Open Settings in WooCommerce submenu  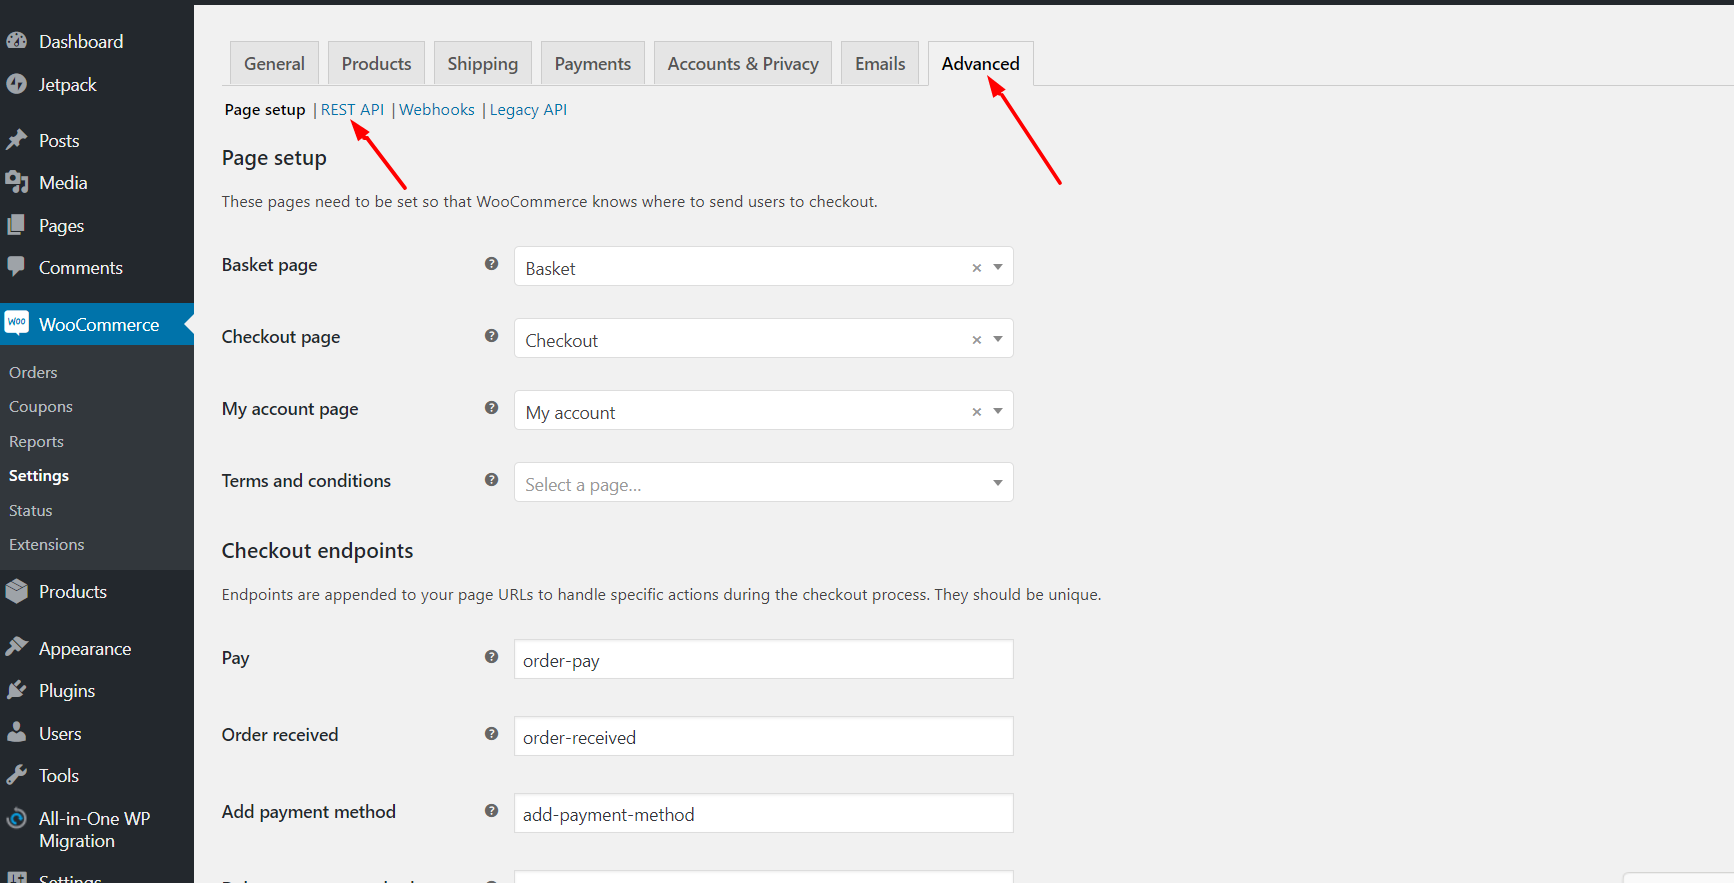39,475
